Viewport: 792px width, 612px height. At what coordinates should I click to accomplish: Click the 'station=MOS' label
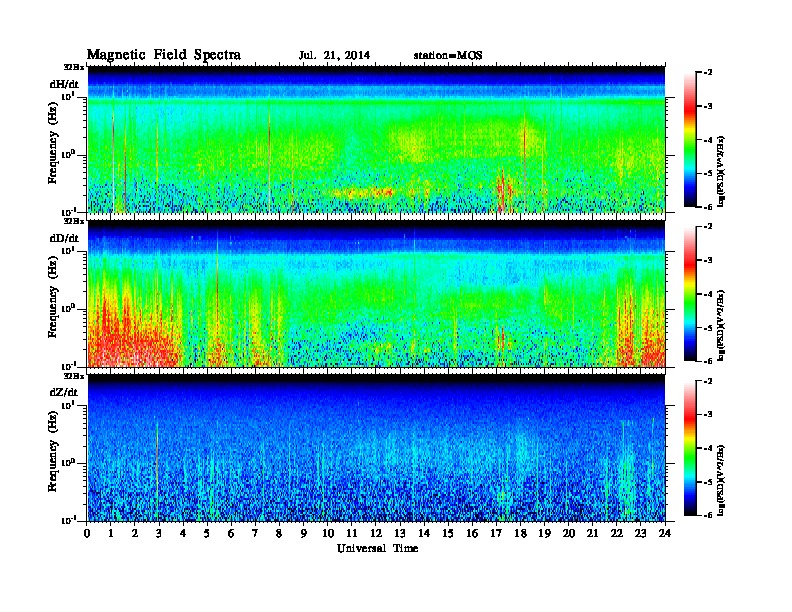click(x=448, y=56)
